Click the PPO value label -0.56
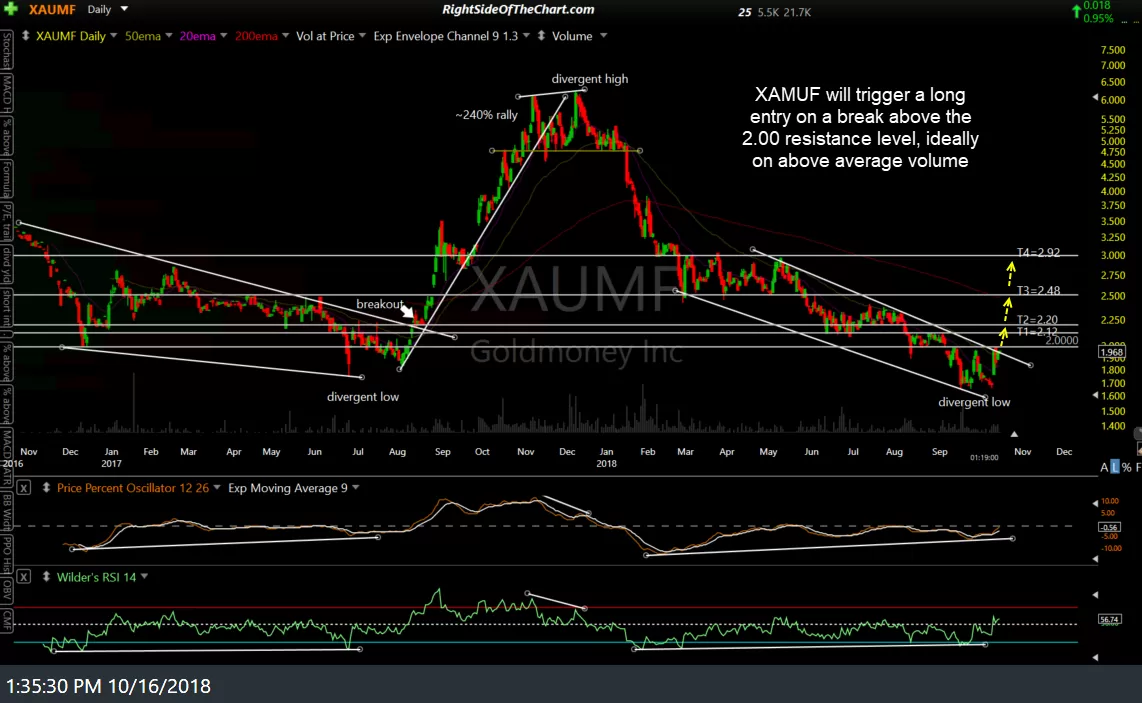Viewport: 1142px width, 703px height. click(x=1108, y=527)
